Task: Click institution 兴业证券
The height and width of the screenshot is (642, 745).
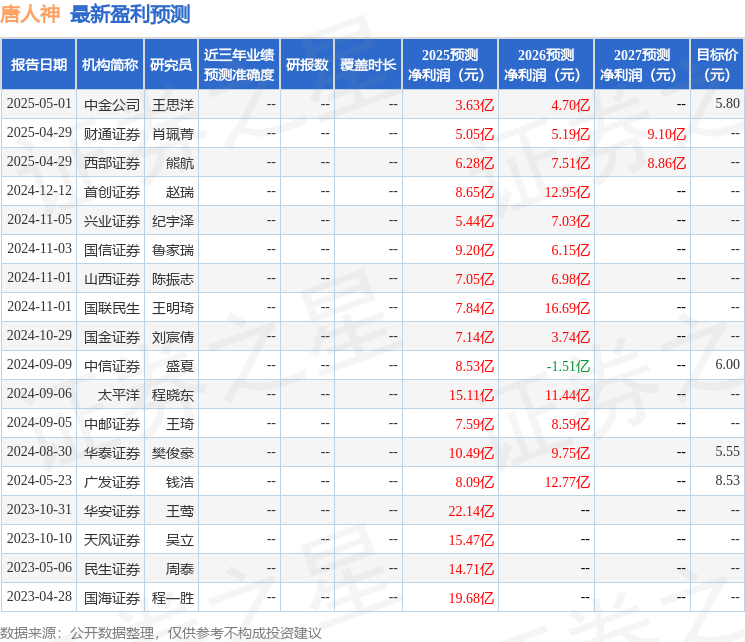Action: click(112, 221)
